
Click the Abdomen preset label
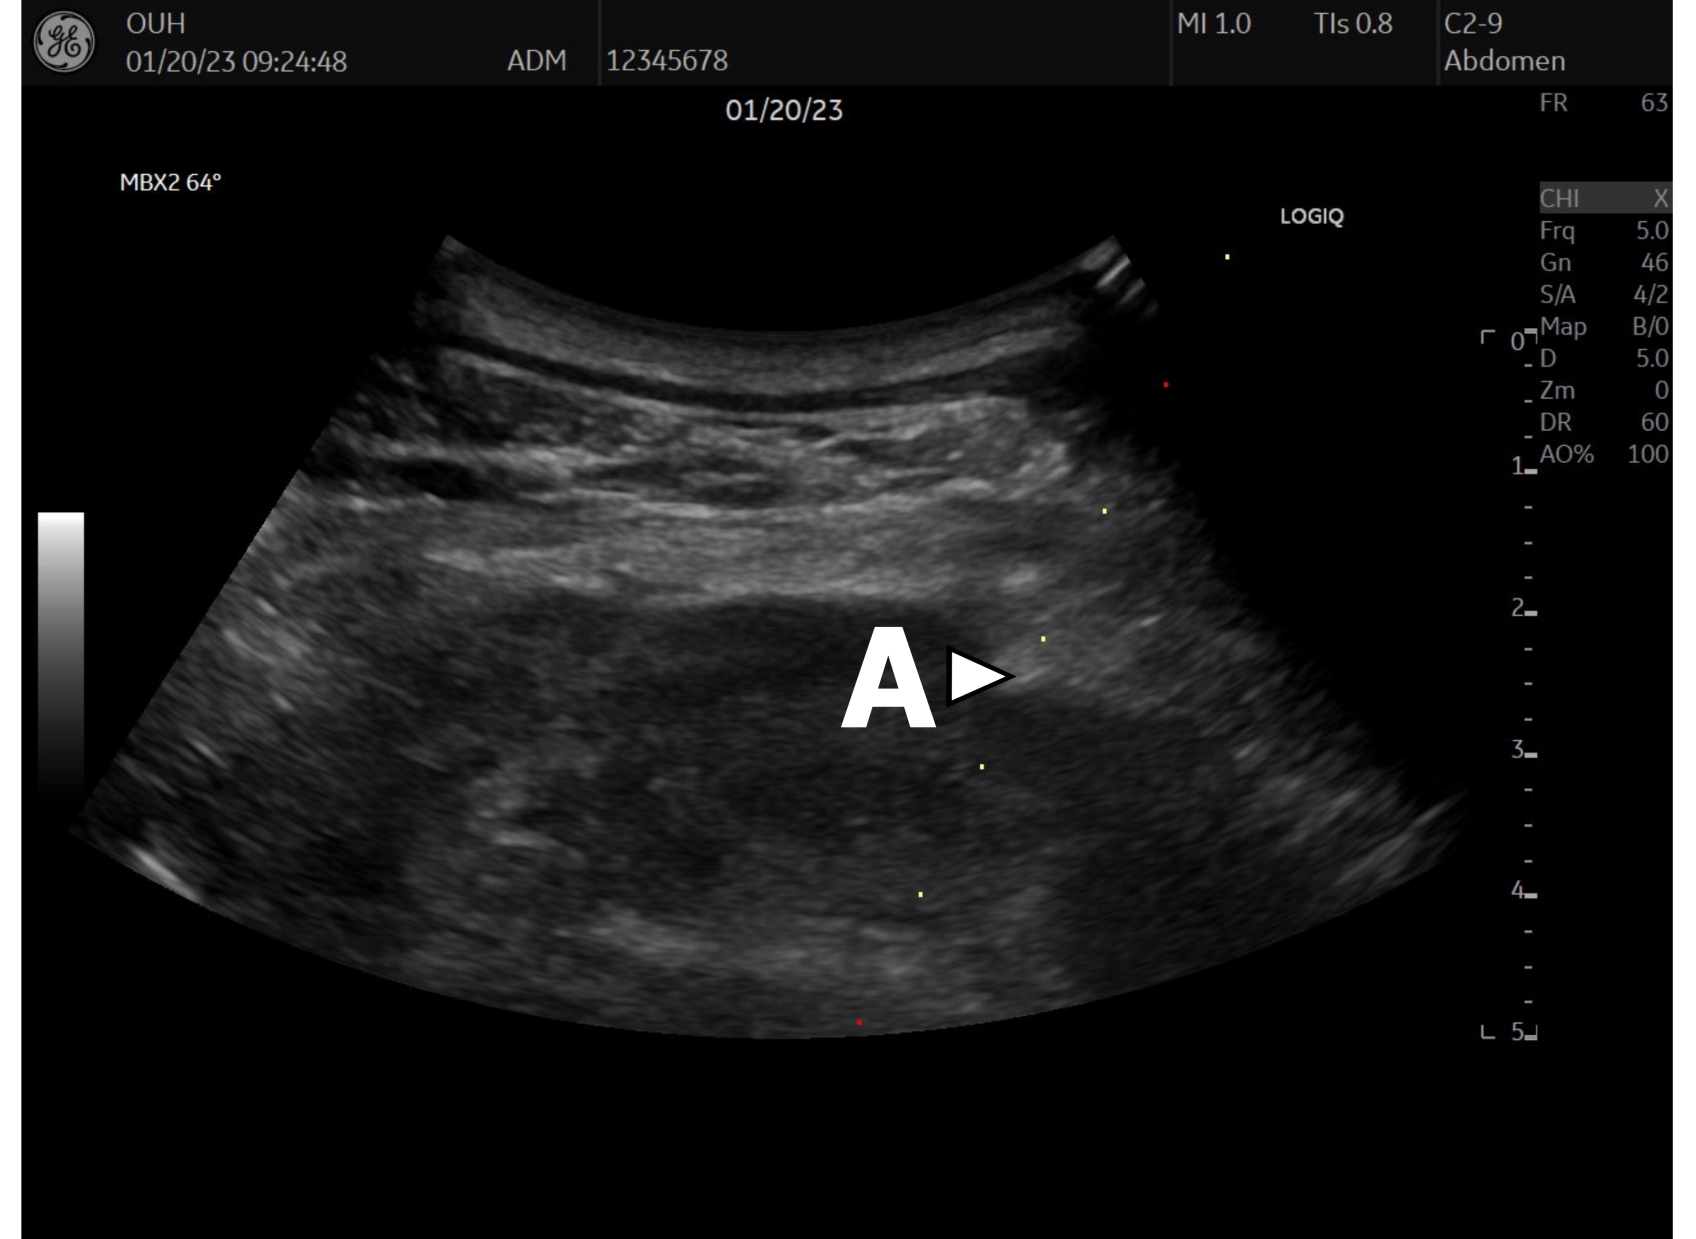pyautogui.click(x=1504, y=61)
